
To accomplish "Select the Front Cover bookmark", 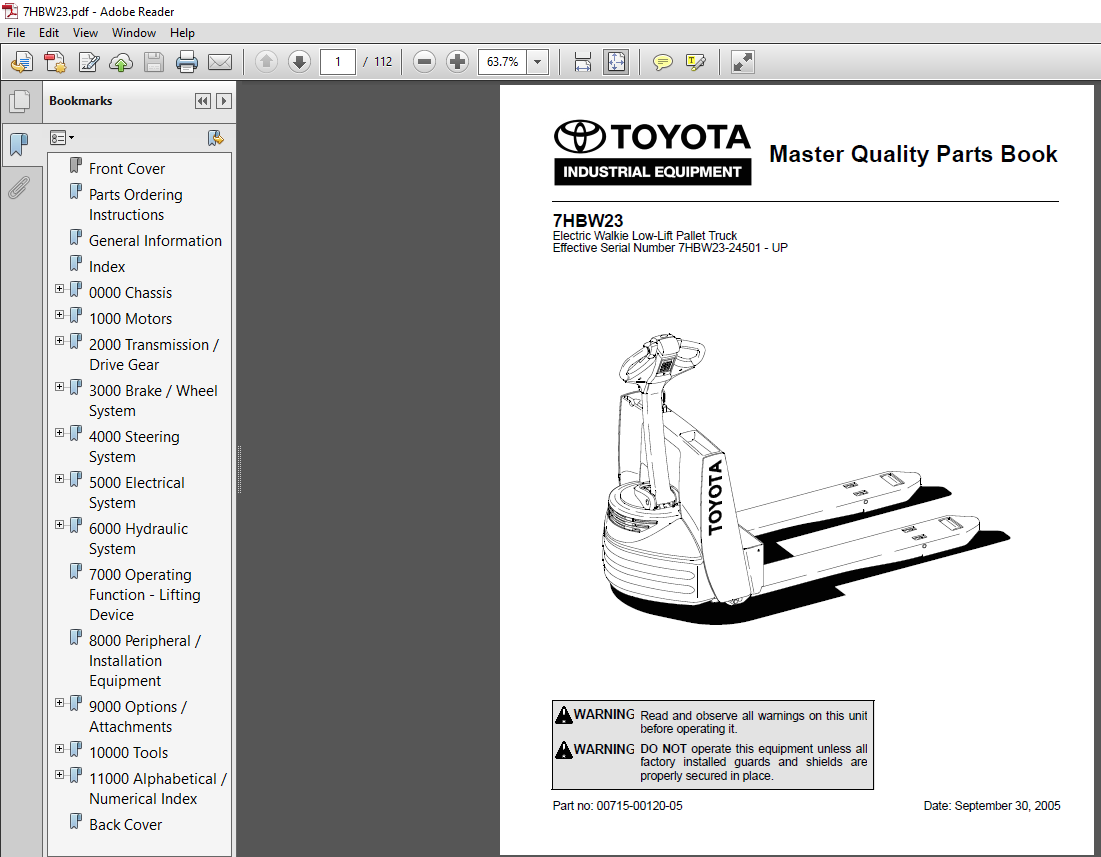I will pyautogui.click(x=126, y=168).
